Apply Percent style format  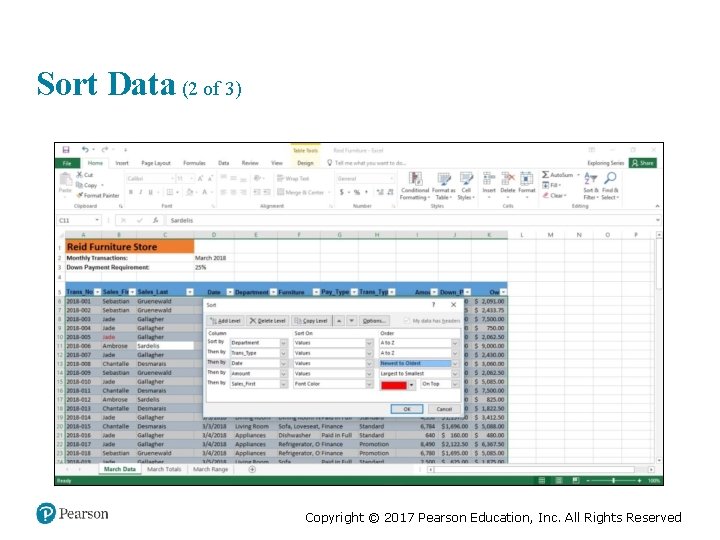point(357,192)
